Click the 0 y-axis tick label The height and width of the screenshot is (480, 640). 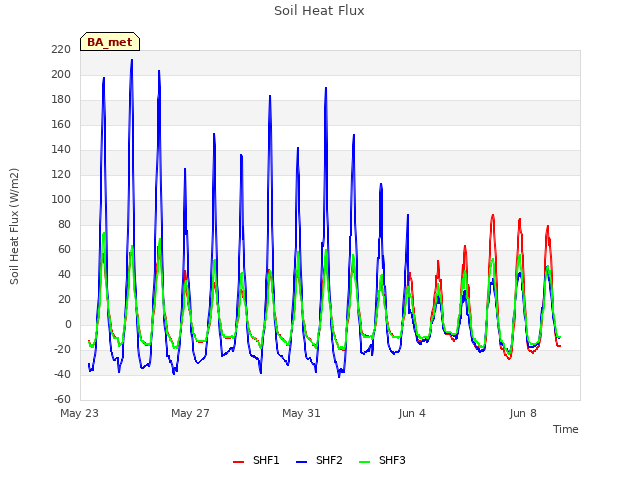pos(68,324)
